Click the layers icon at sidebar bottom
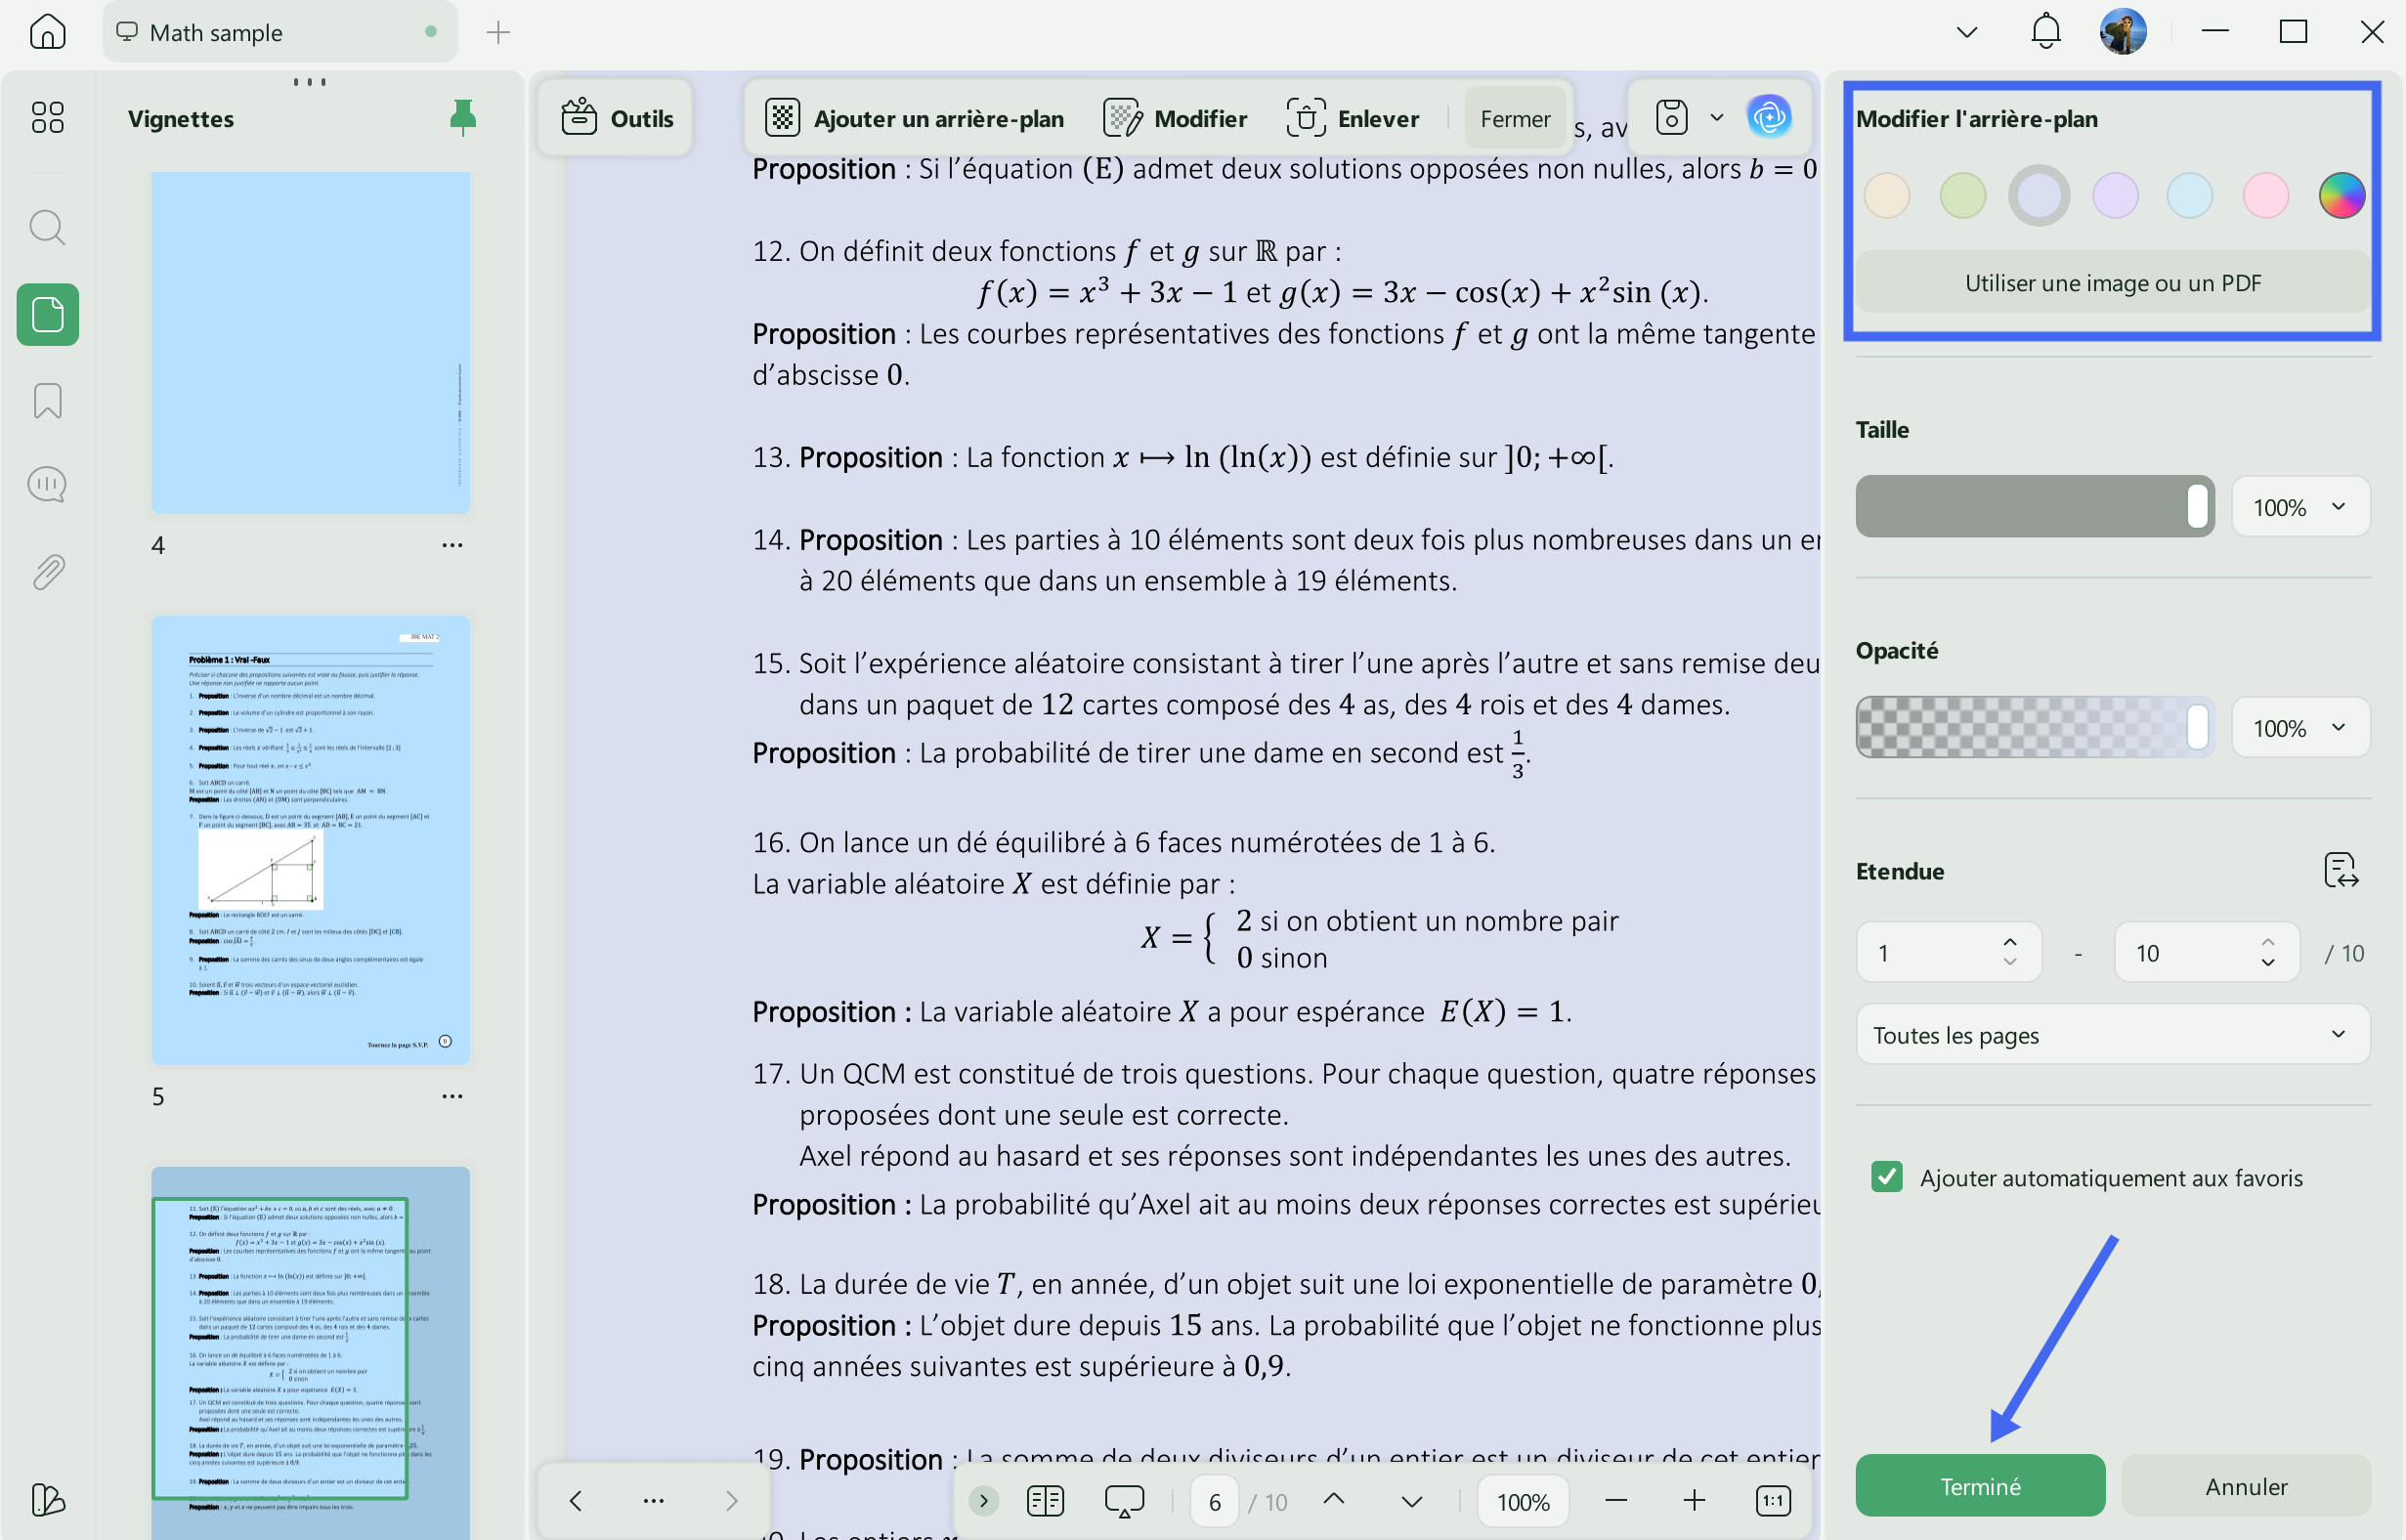This screenshot has width=2406, height=1540. pyautogui.click(x=47, y=1500)
